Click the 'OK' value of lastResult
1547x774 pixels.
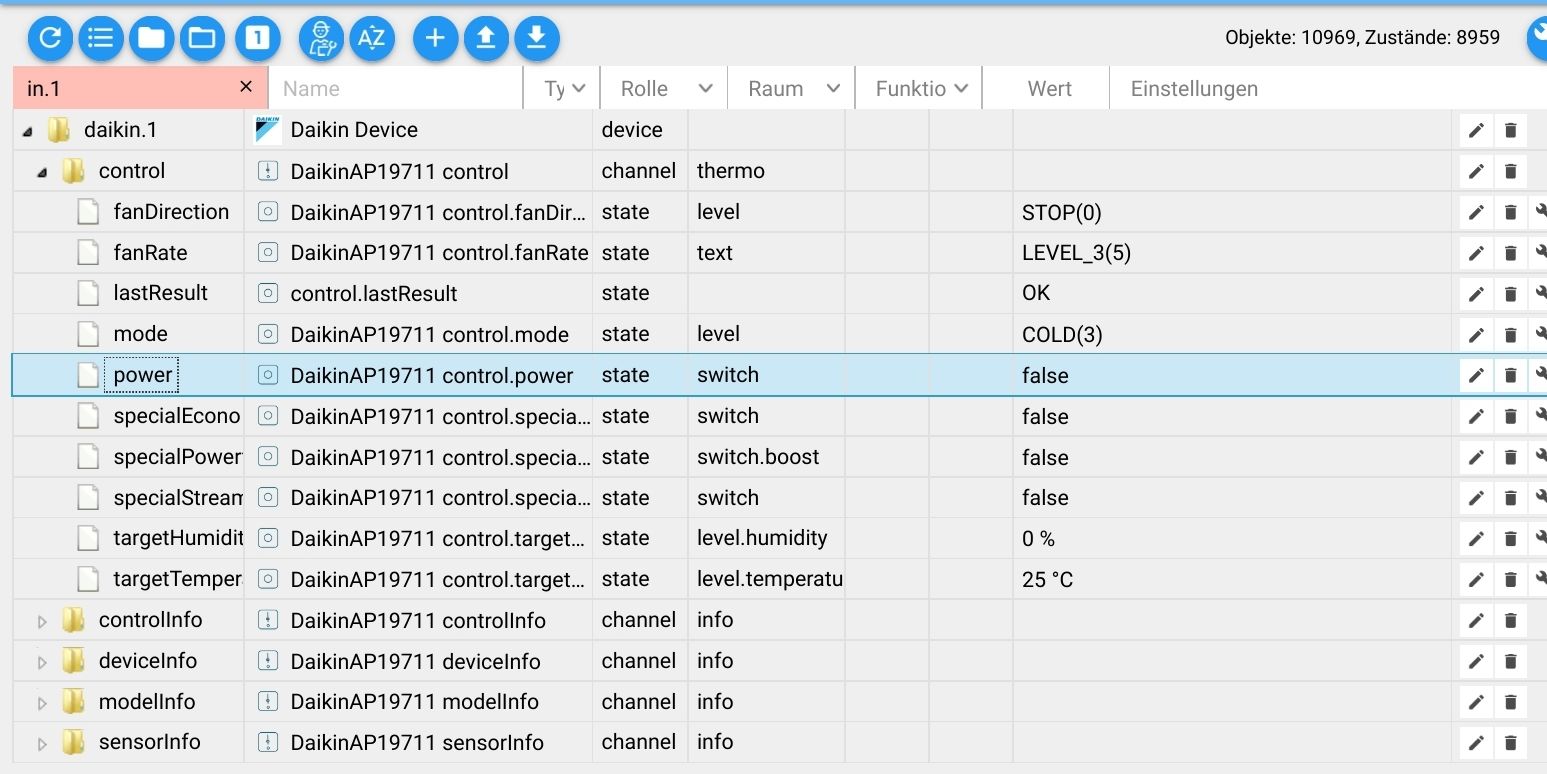tap(1036, 293)
